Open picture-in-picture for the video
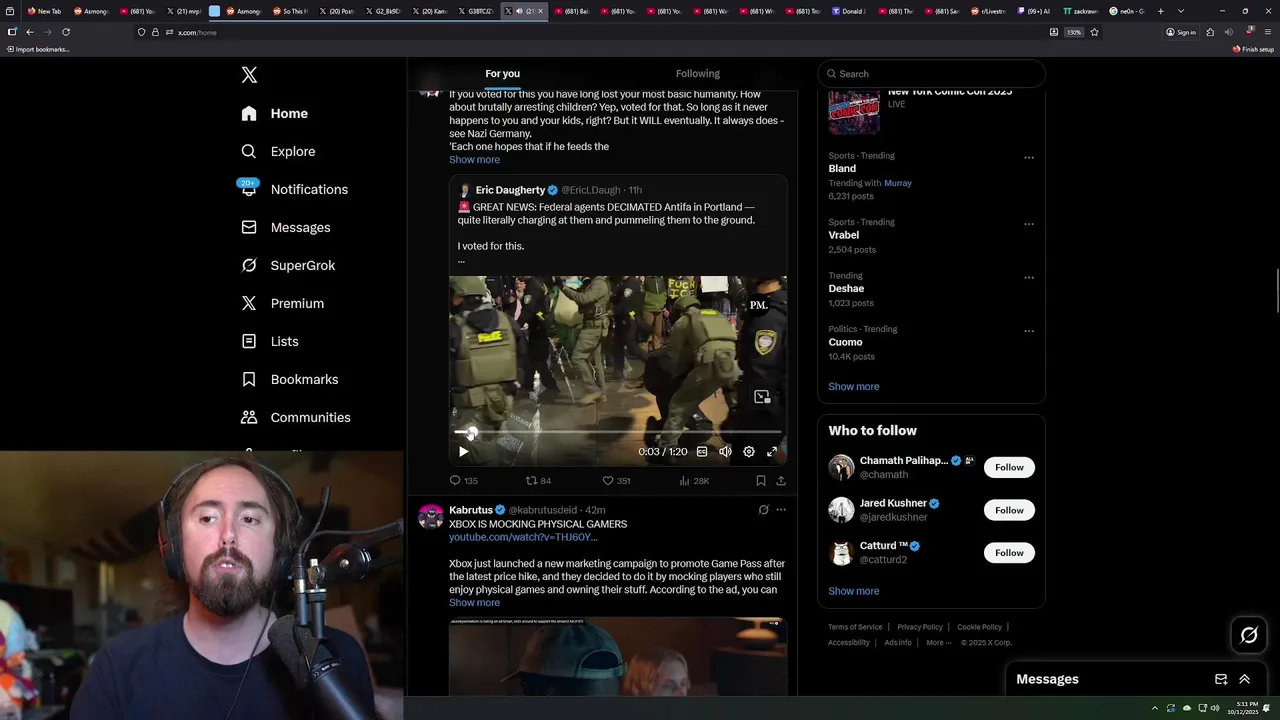The height and width of the screenshot is (720, 1280). click(762, 397)
